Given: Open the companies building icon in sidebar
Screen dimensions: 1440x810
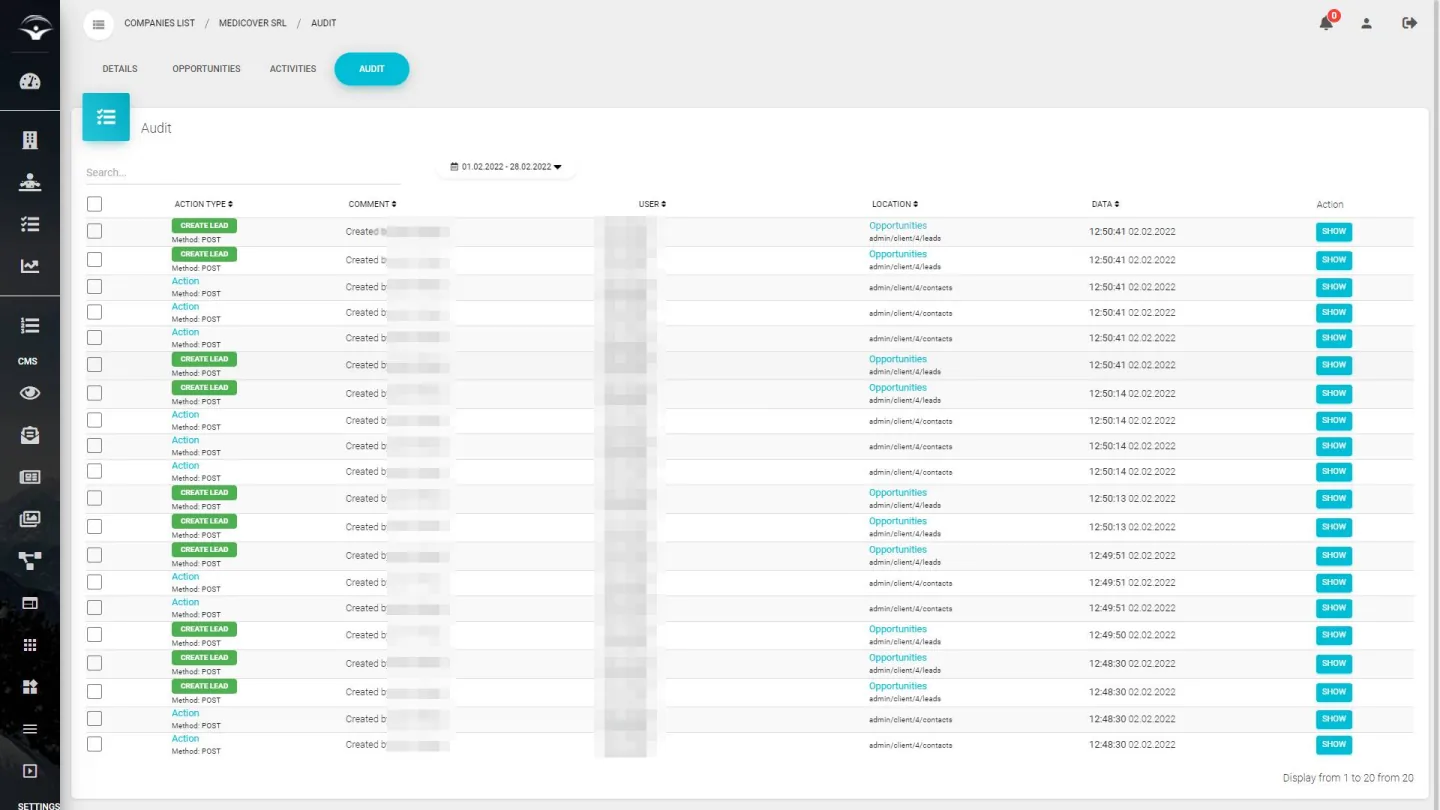Looking at the screenshot, I should tap(30, 140).
